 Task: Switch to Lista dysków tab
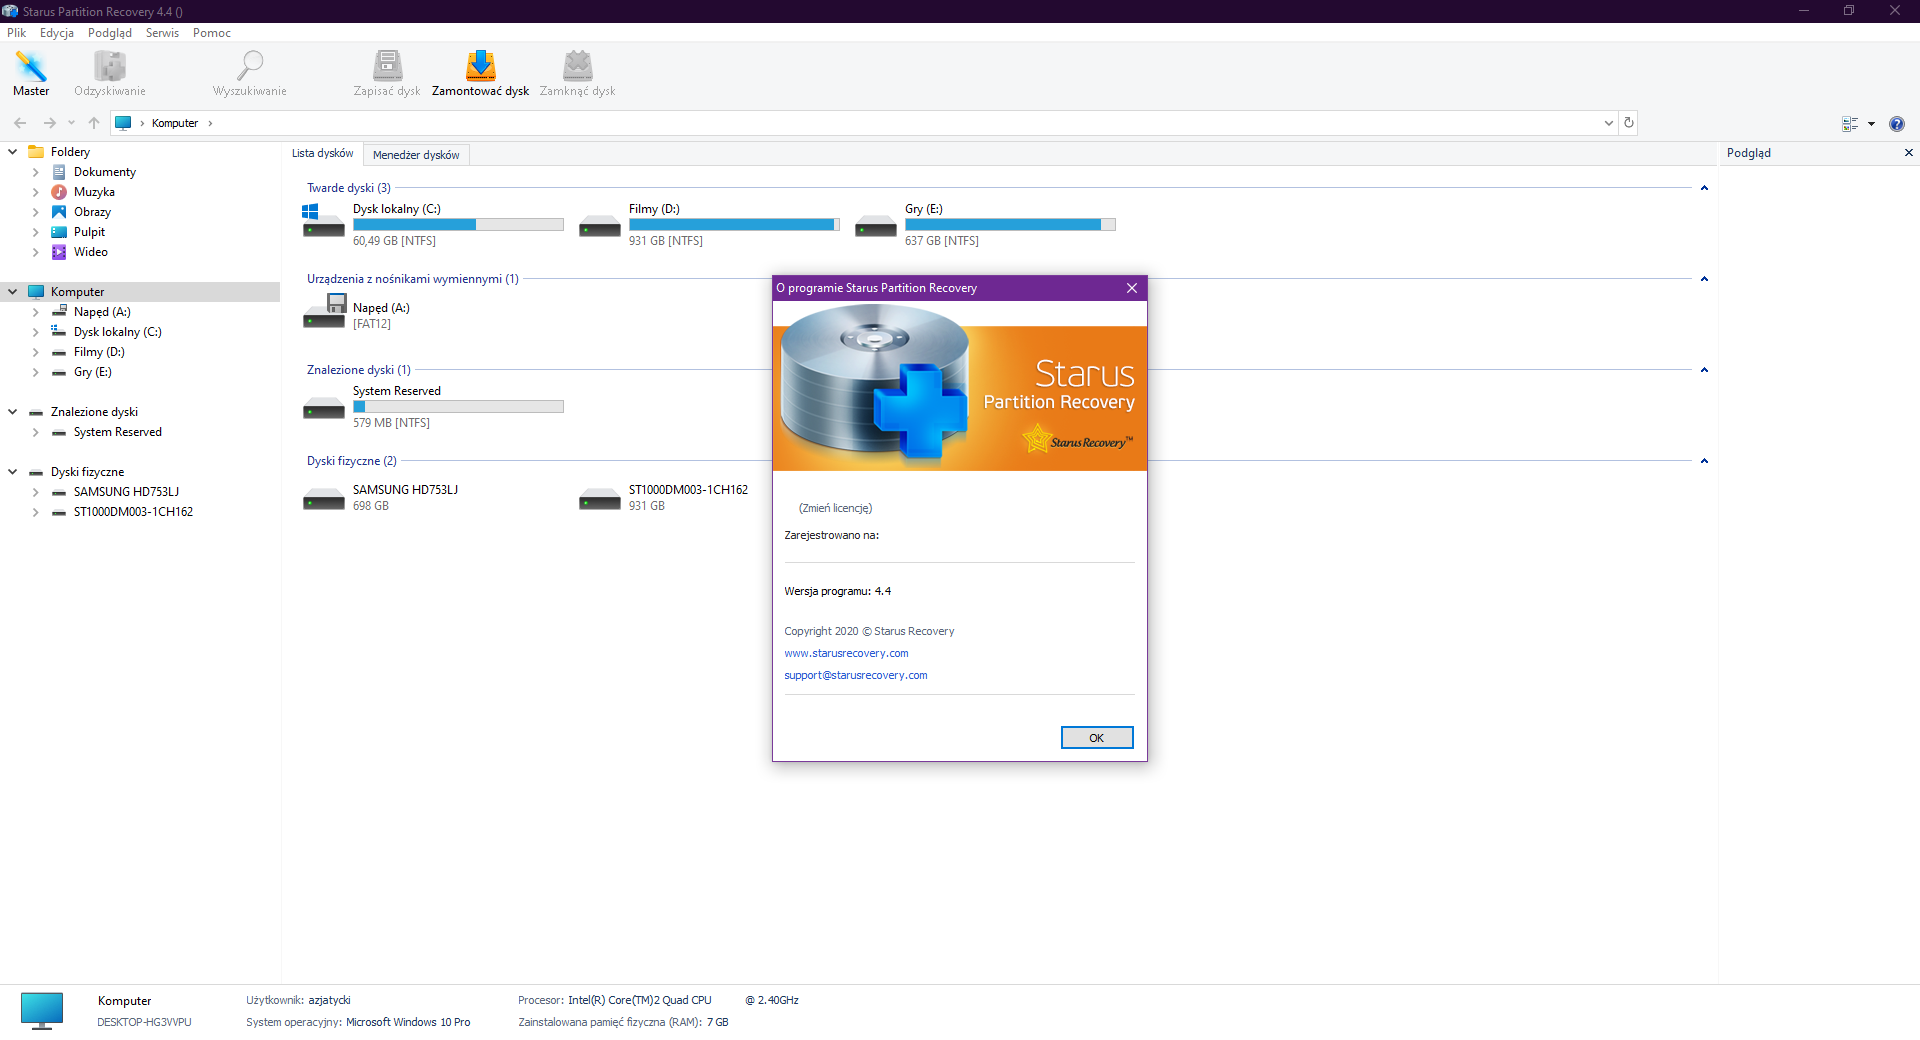click(x=323, y=154)
